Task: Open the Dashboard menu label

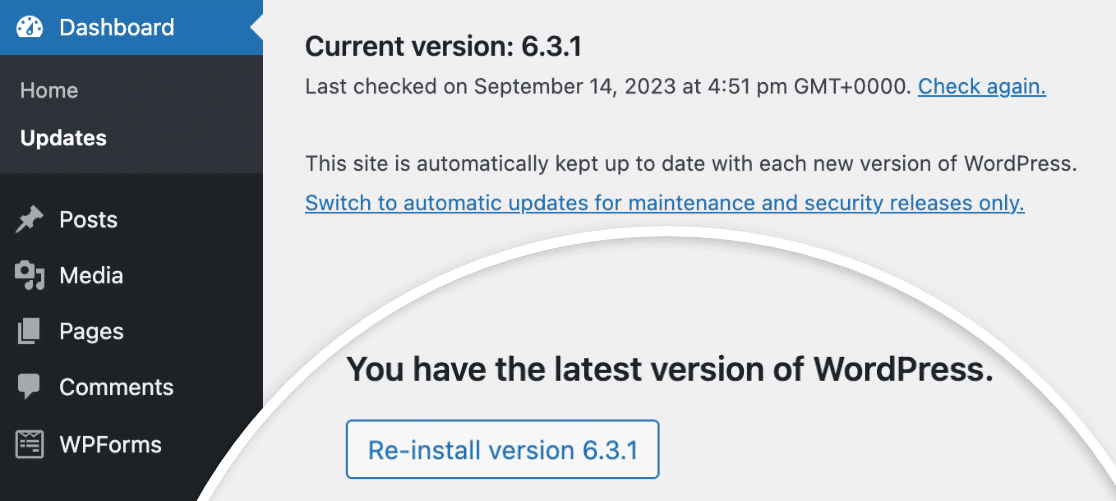Action: tap(117, 28)
